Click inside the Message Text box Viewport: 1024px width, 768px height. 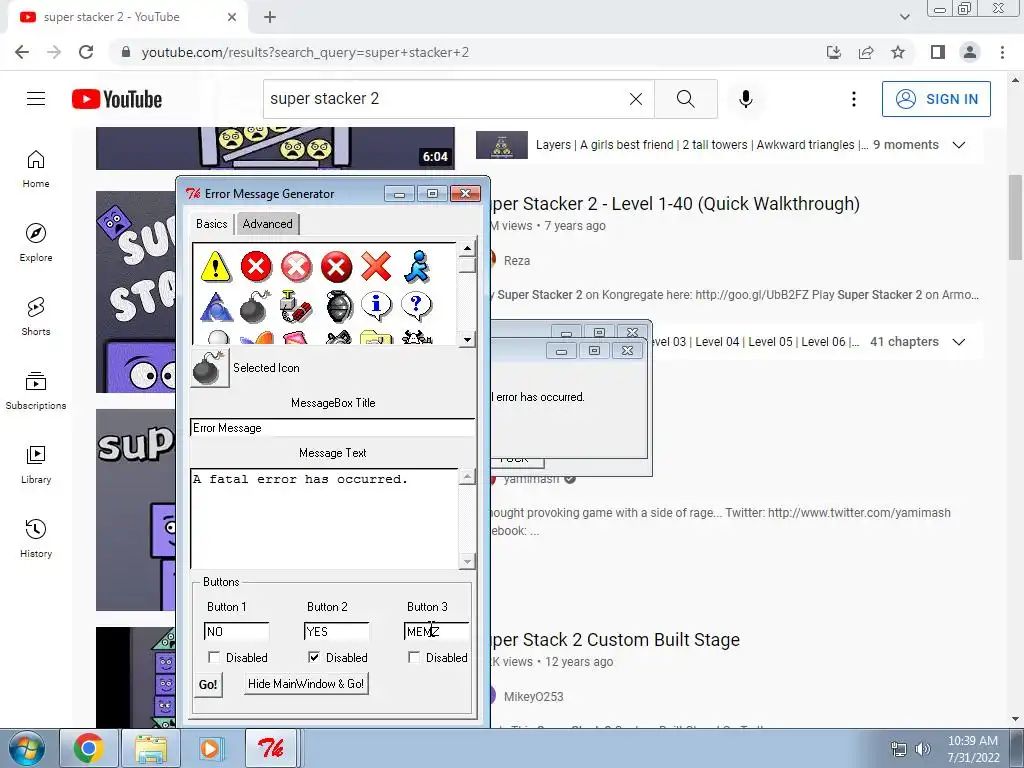[325, 519]
